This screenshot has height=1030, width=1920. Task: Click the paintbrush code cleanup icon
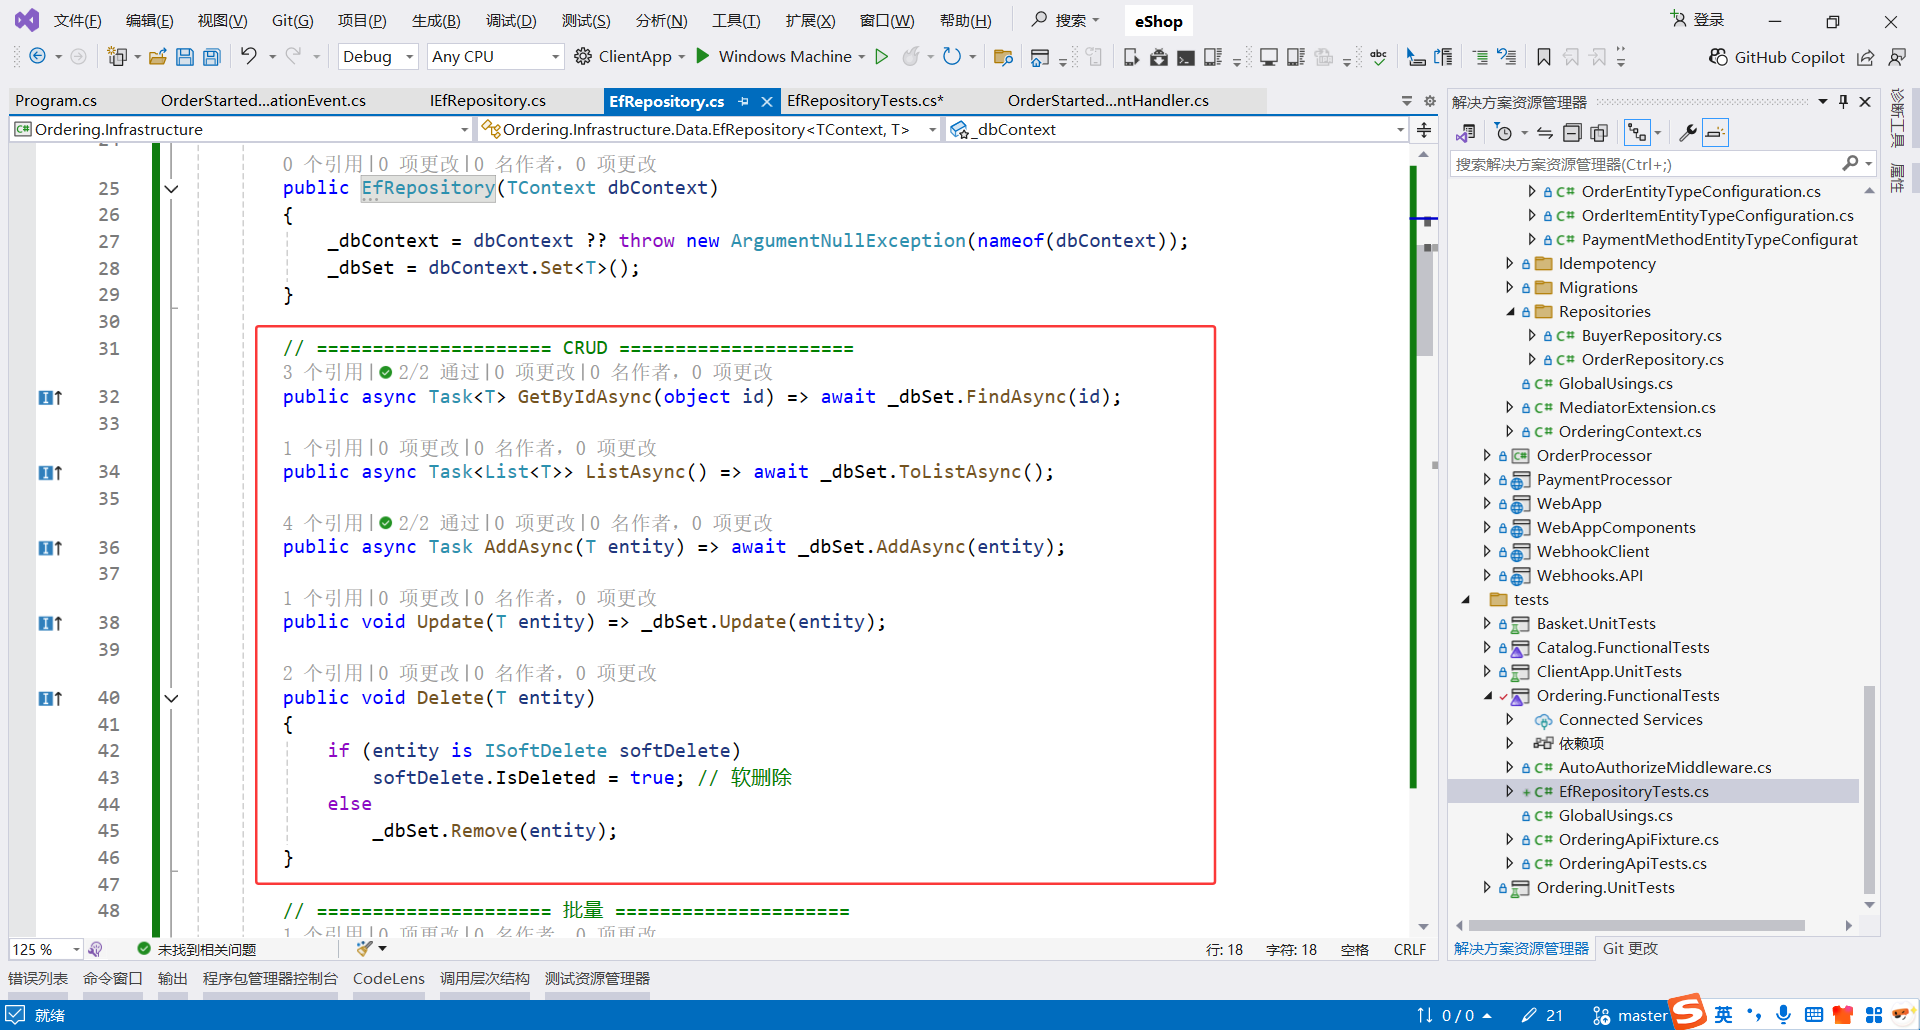point(364,949)
